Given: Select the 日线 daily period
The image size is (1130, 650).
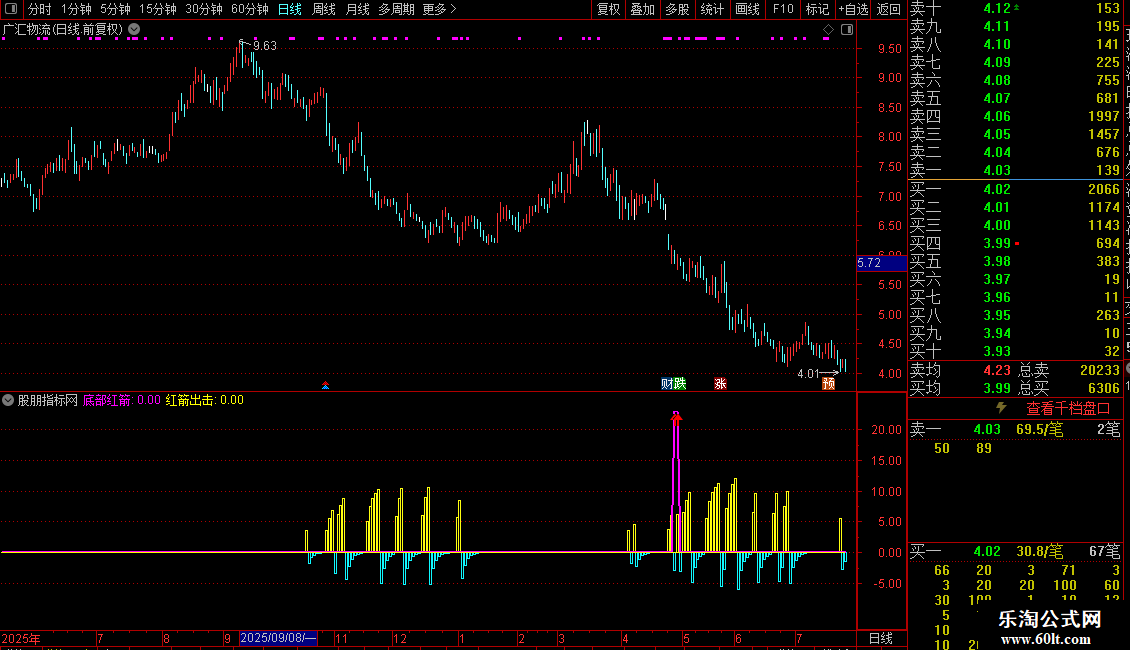Looking at the screenshot, I should [x=290, y=9].
